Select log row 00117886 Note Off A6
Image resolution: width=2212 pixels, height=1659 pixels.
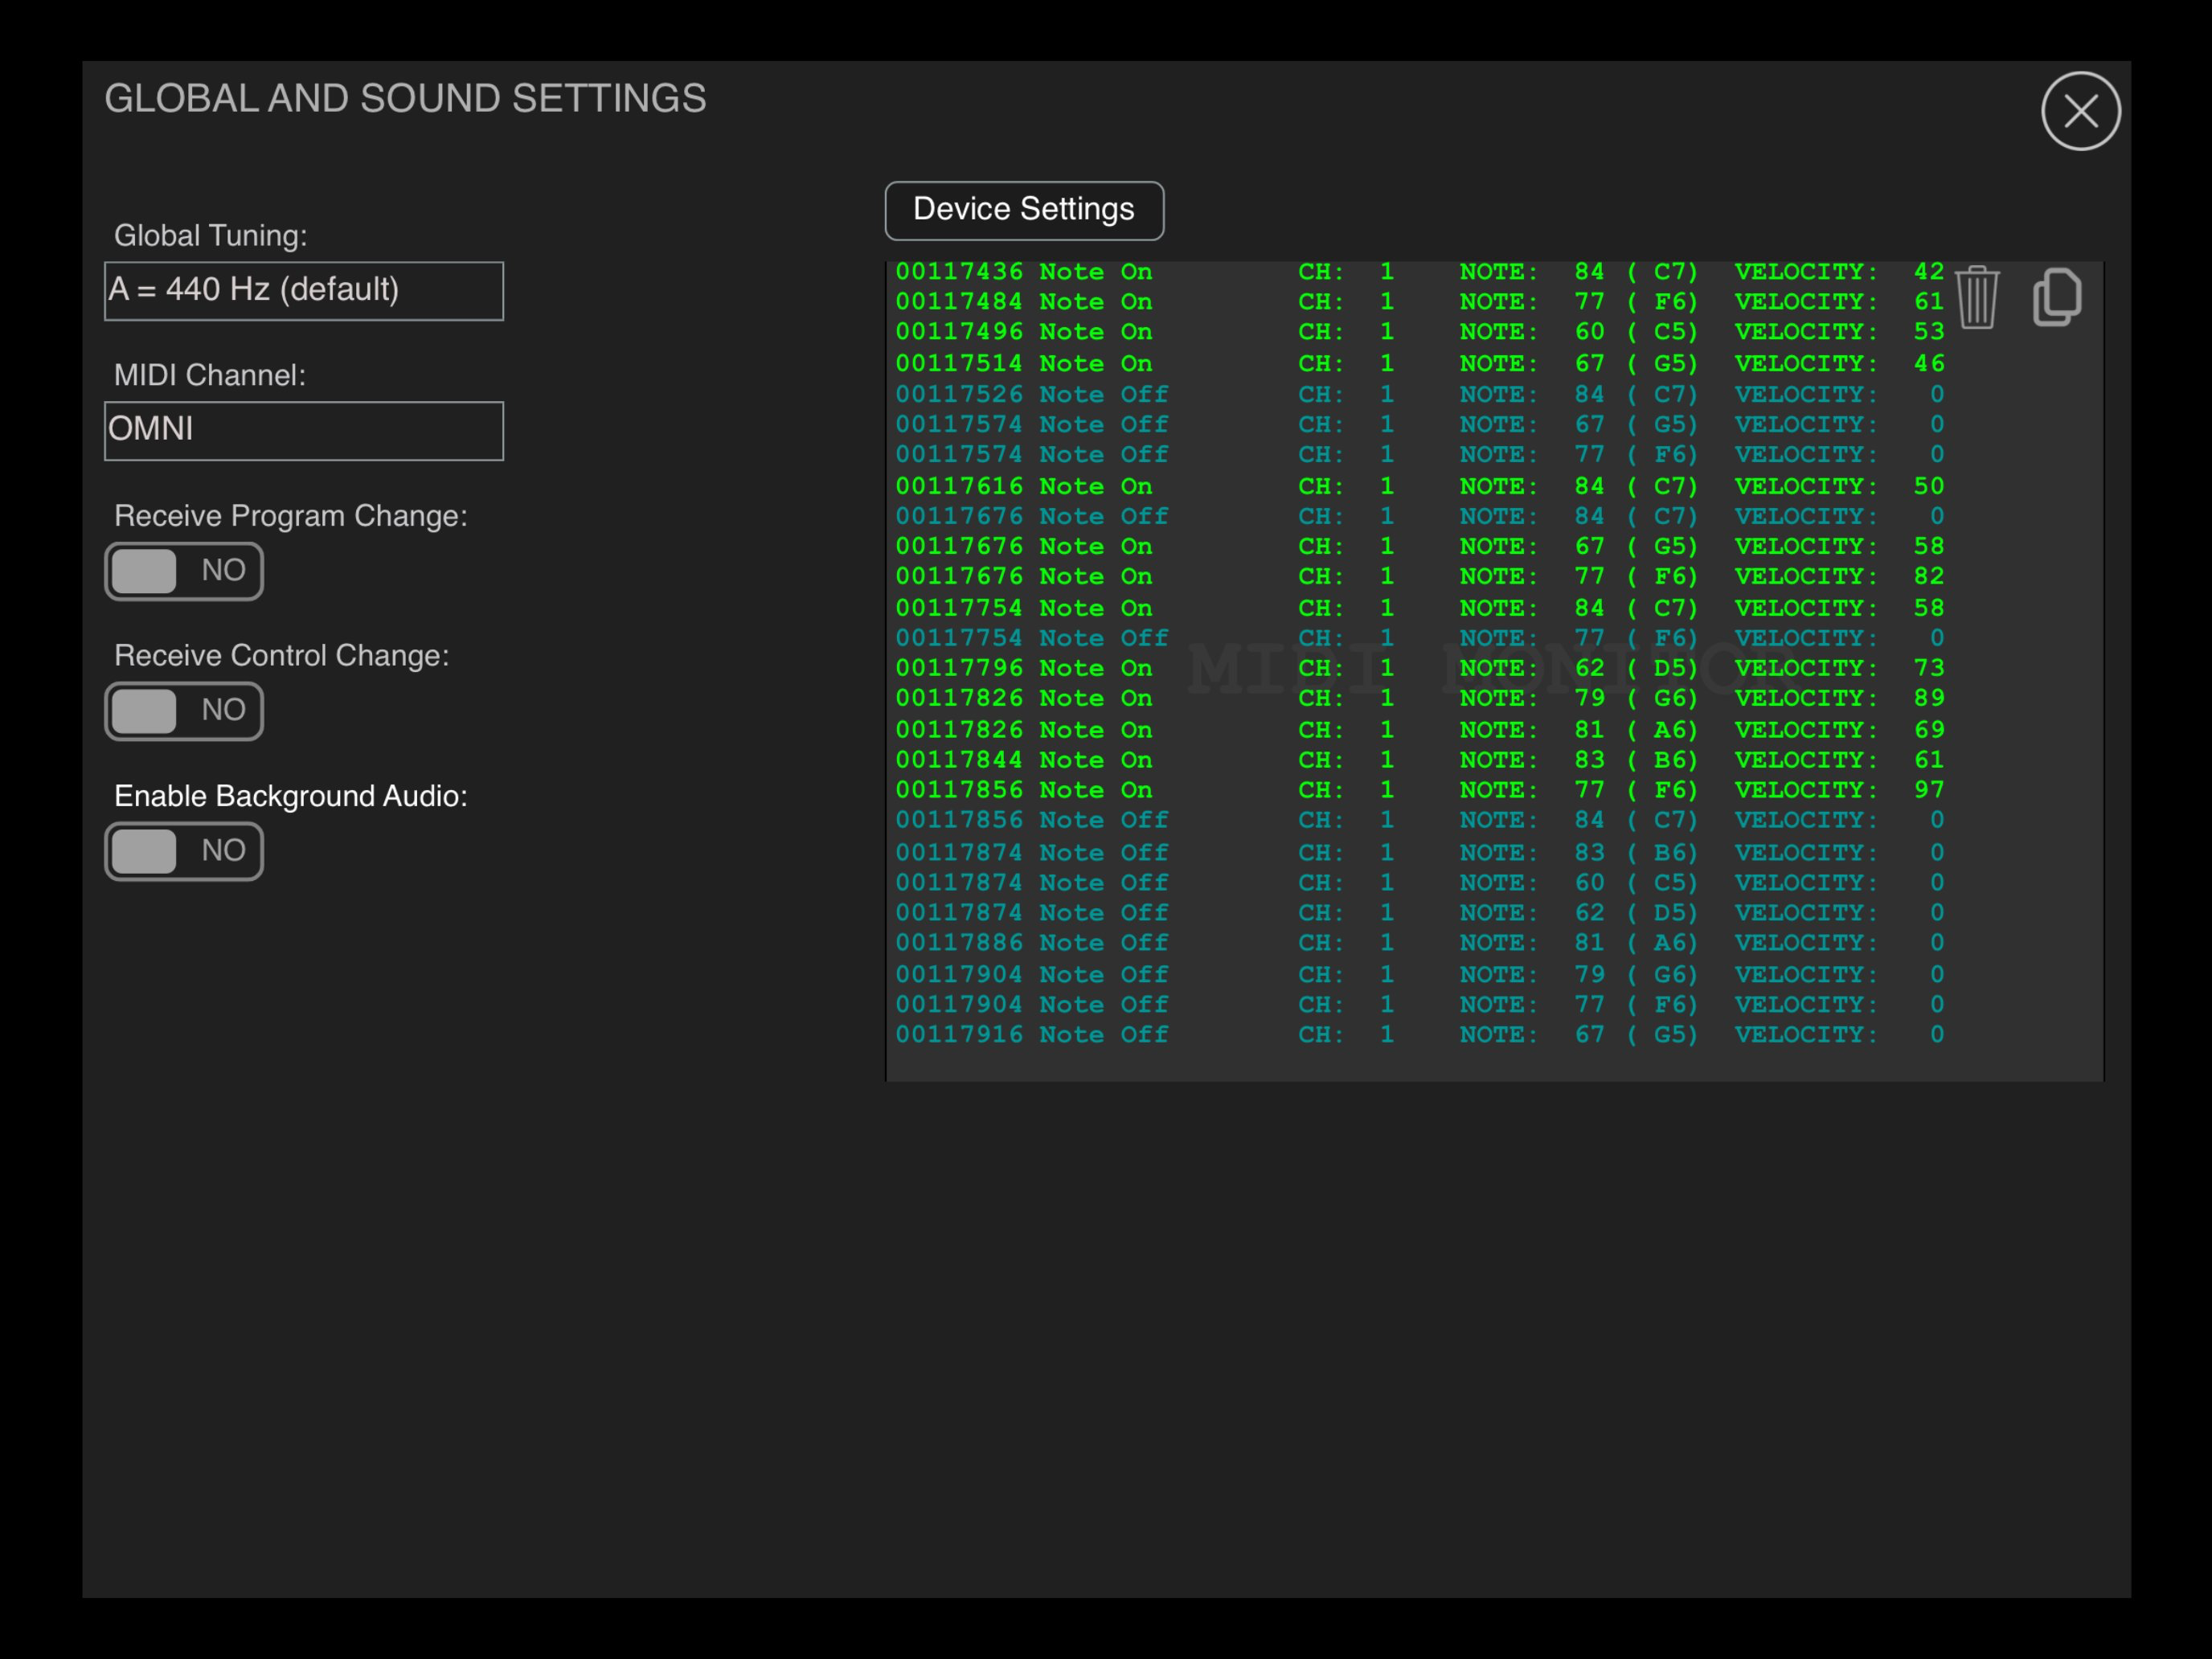pos(1419,943)
